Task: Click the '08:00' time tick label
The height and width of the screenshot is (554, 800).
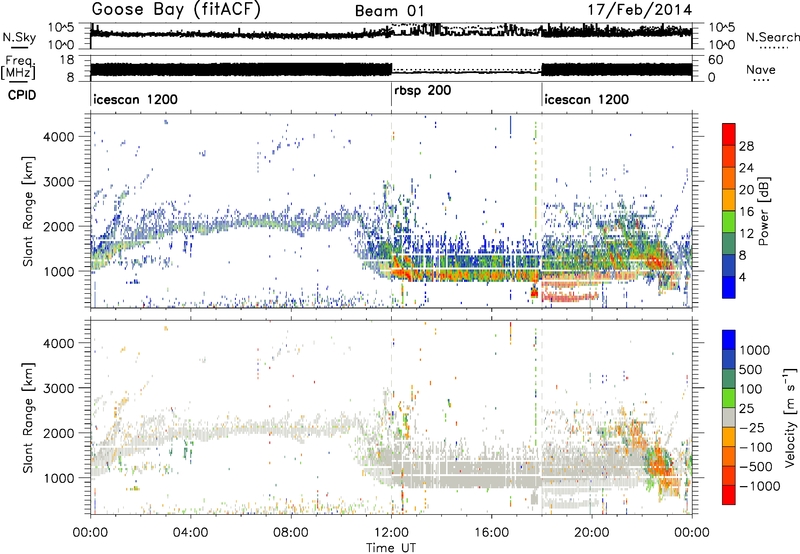Action: [x=291, y=533]
